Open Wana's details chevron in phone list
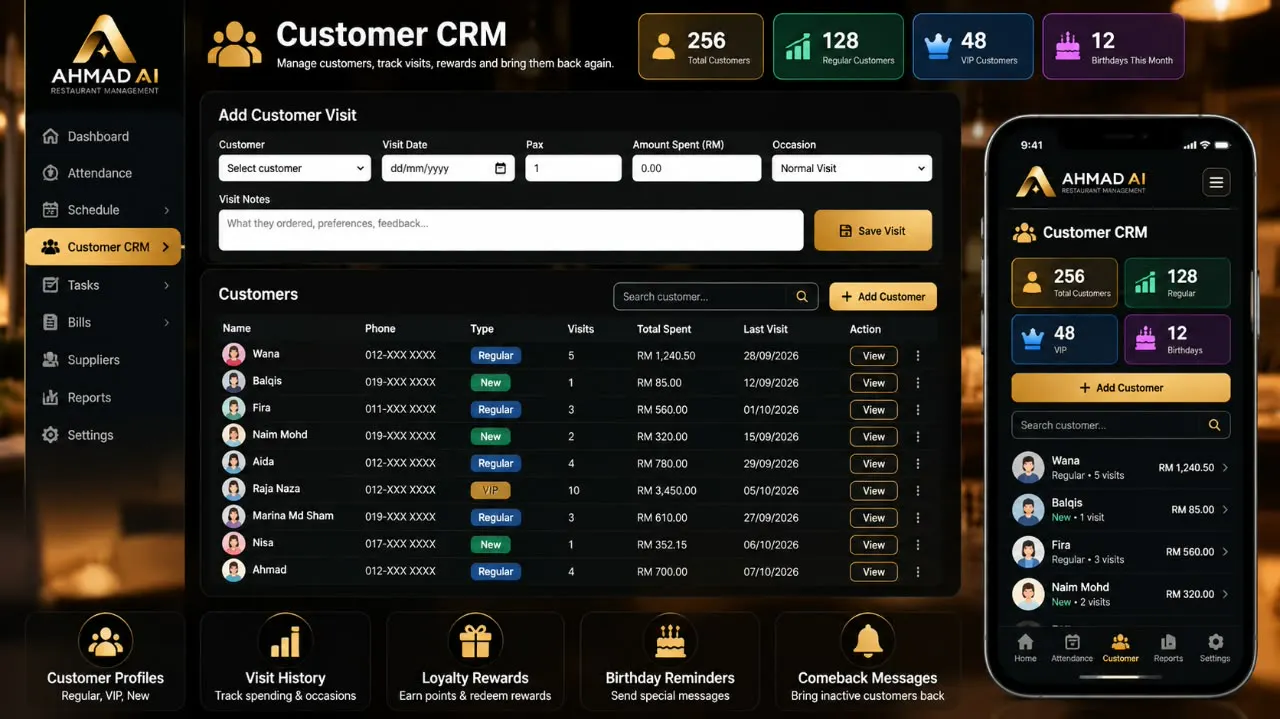 pos(1226,468)
